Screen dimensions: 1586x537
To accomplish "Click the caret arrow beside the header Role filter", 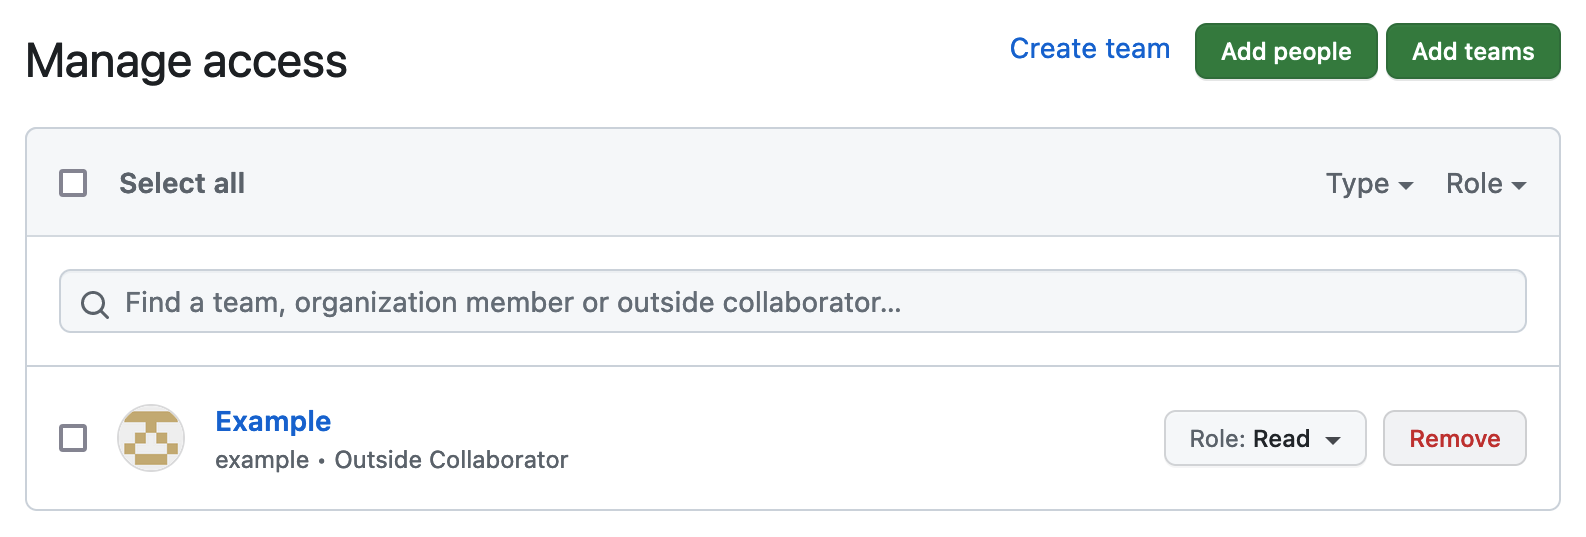I will [x=1519, y=186].
